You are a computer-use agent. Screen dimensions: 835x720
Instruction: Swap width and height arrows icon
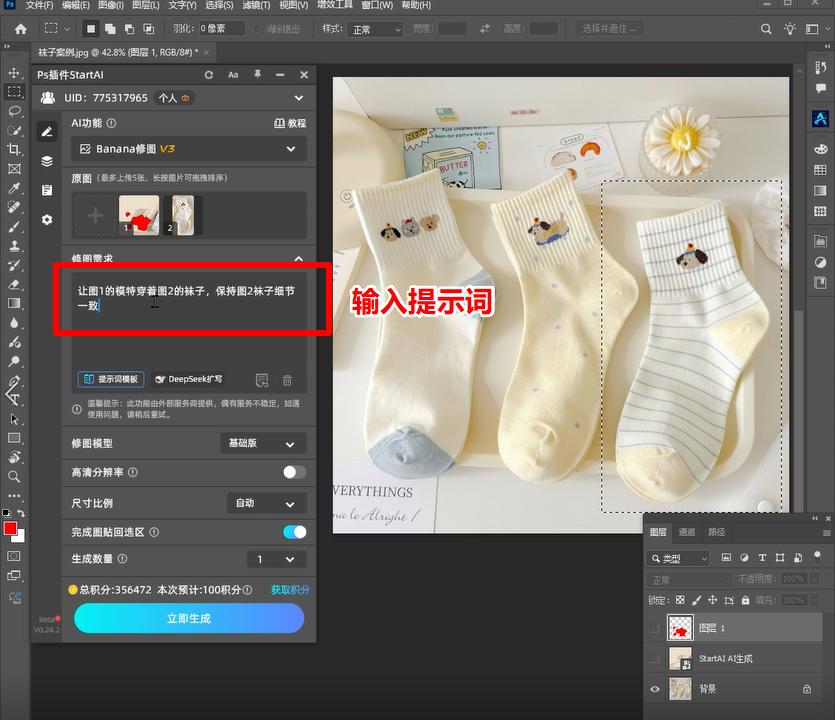tap(485, 29)
